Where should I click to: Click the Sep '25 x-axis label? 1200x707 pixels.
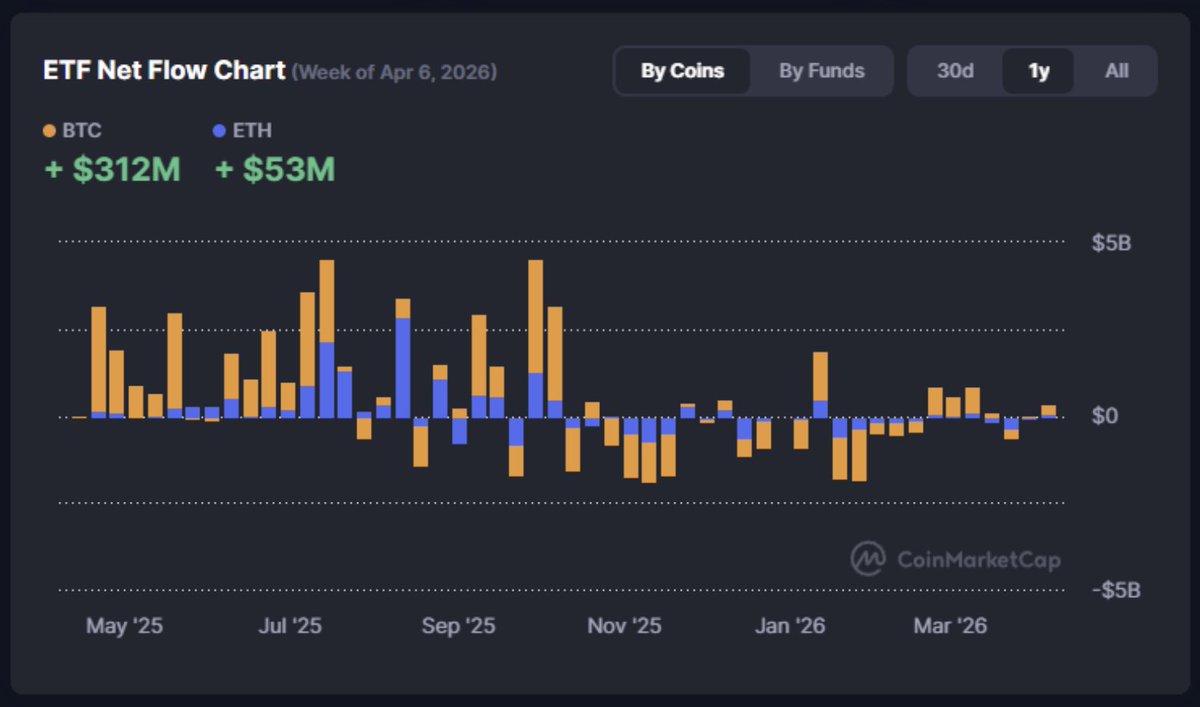(458, 626)
